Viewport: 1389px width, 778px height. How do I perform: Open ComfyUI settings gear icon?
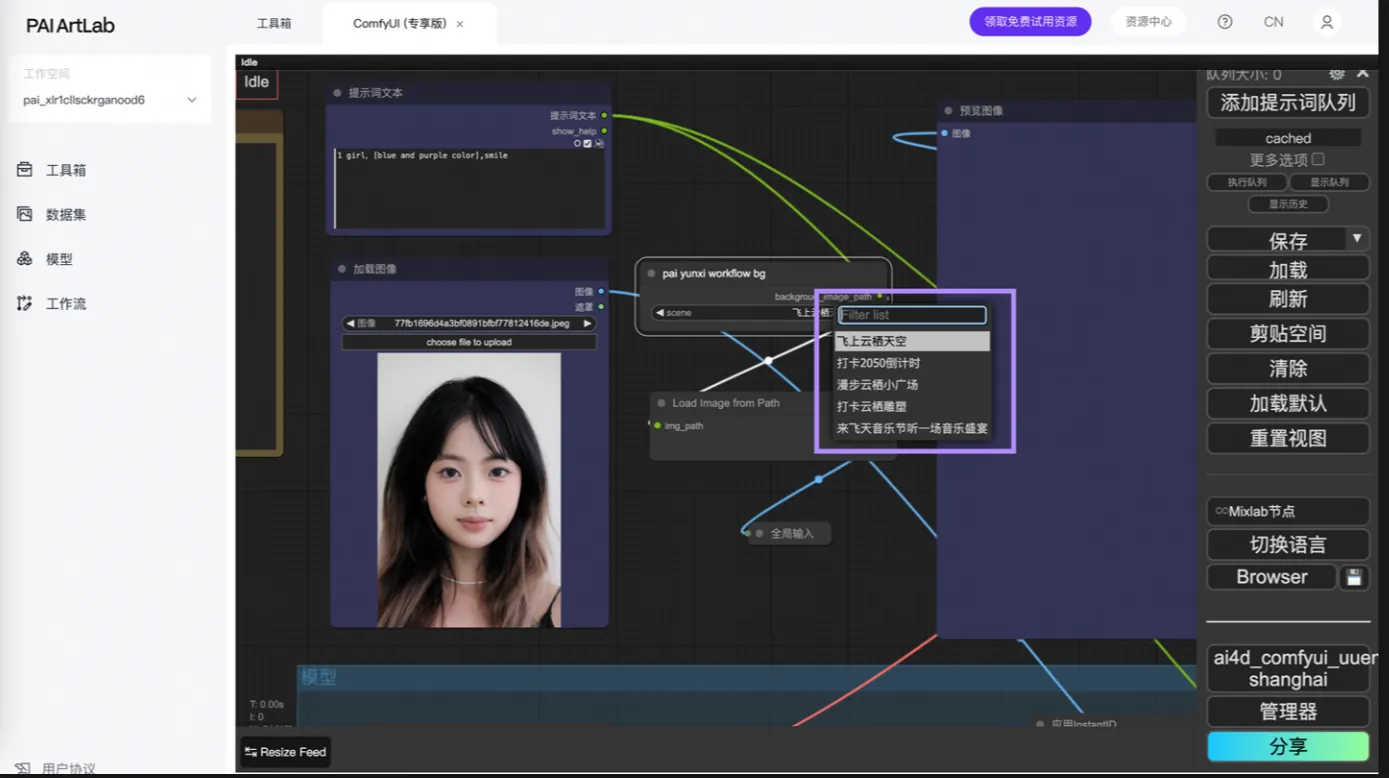[x=1336, y=74]
